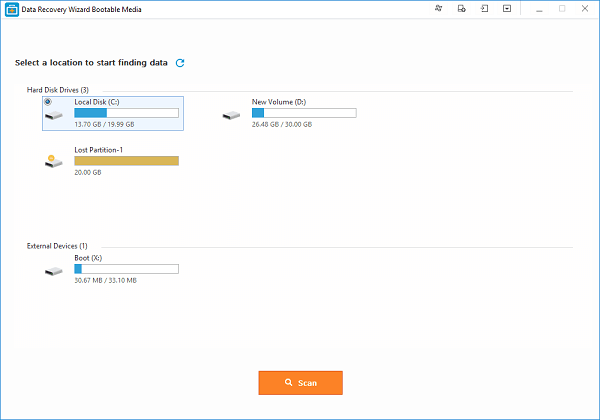Click the Local Disk (C:) usage bar

coord(126,113)
